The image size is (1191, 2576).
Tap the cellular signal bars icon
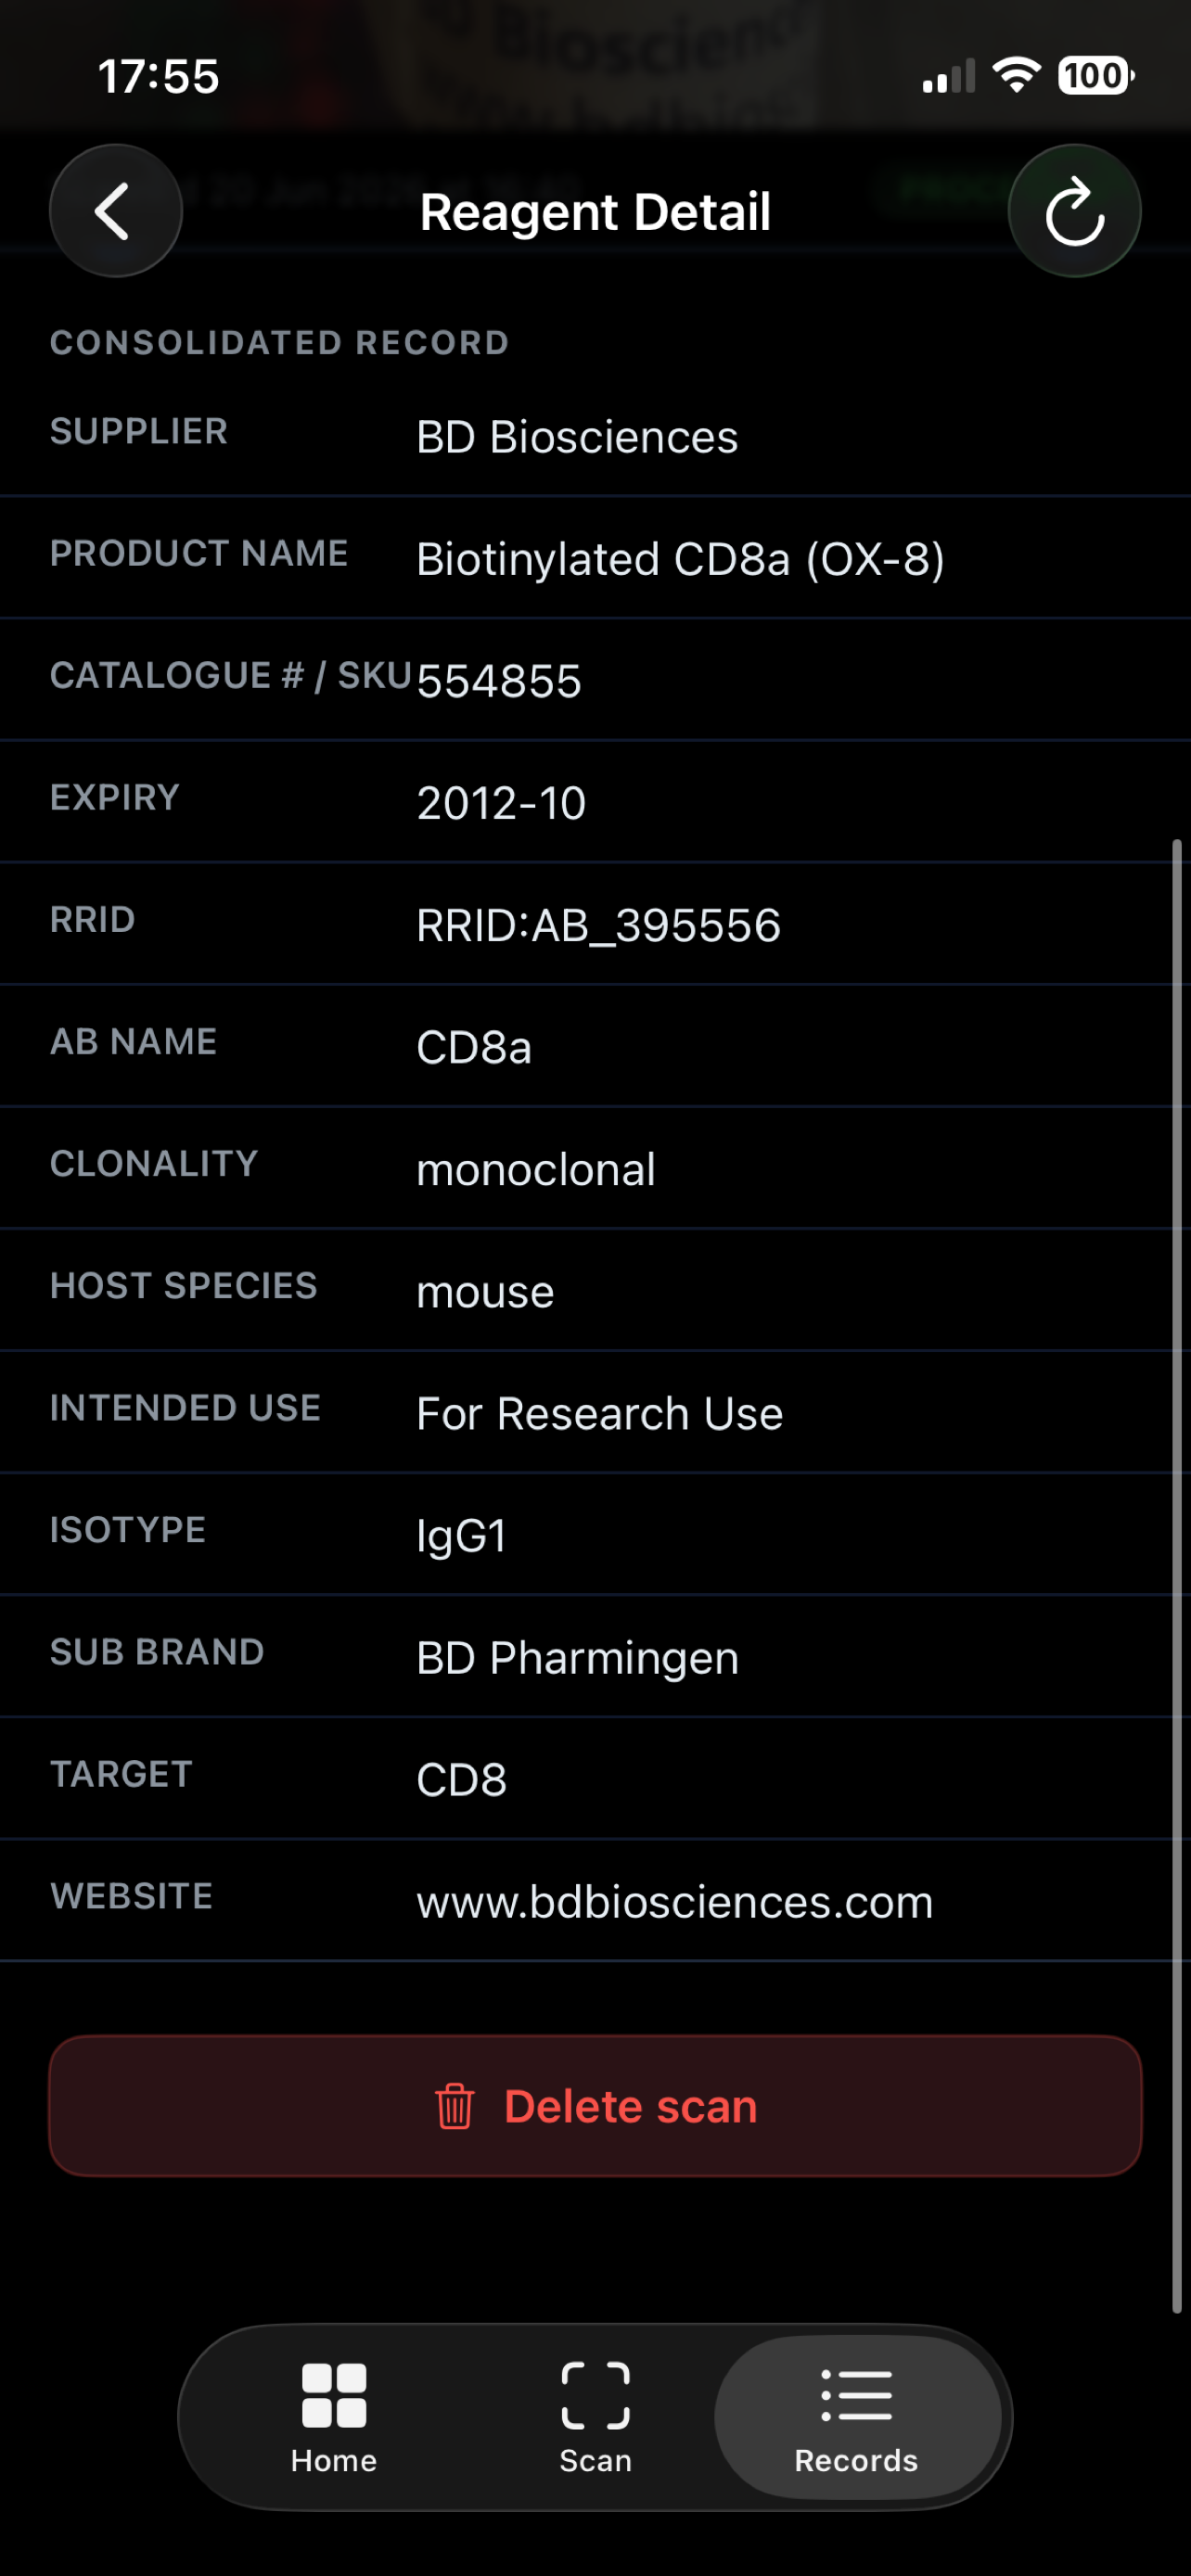coord(948,76)
